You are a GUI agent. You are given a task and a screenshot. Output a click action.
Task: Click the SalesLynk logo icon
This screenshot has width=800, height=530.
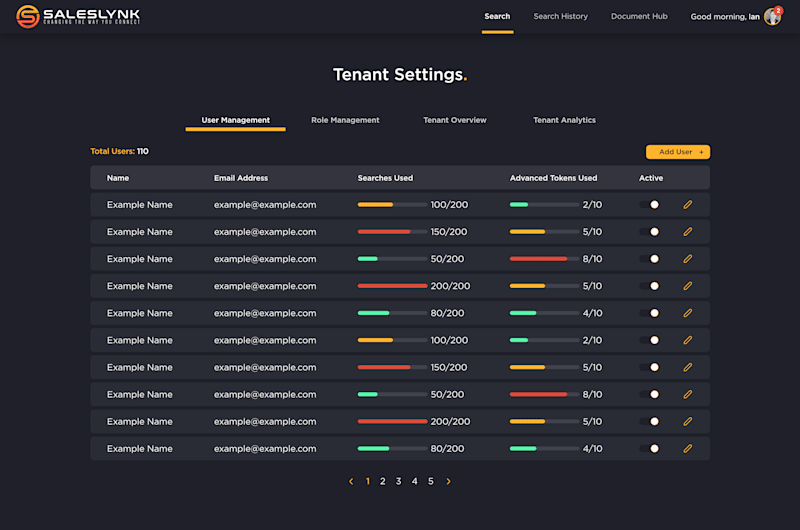28,16
